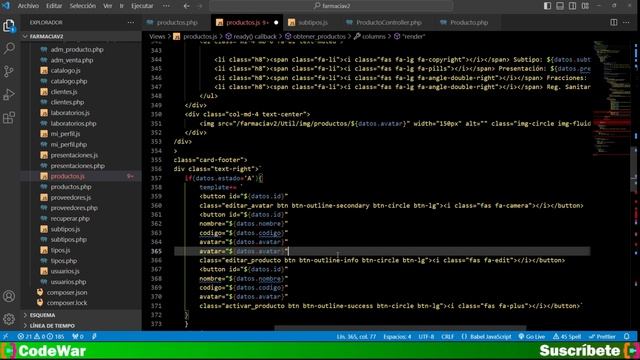Switch to Producto.php editor tab
640x360 pixels.
[x=468, y=23]
